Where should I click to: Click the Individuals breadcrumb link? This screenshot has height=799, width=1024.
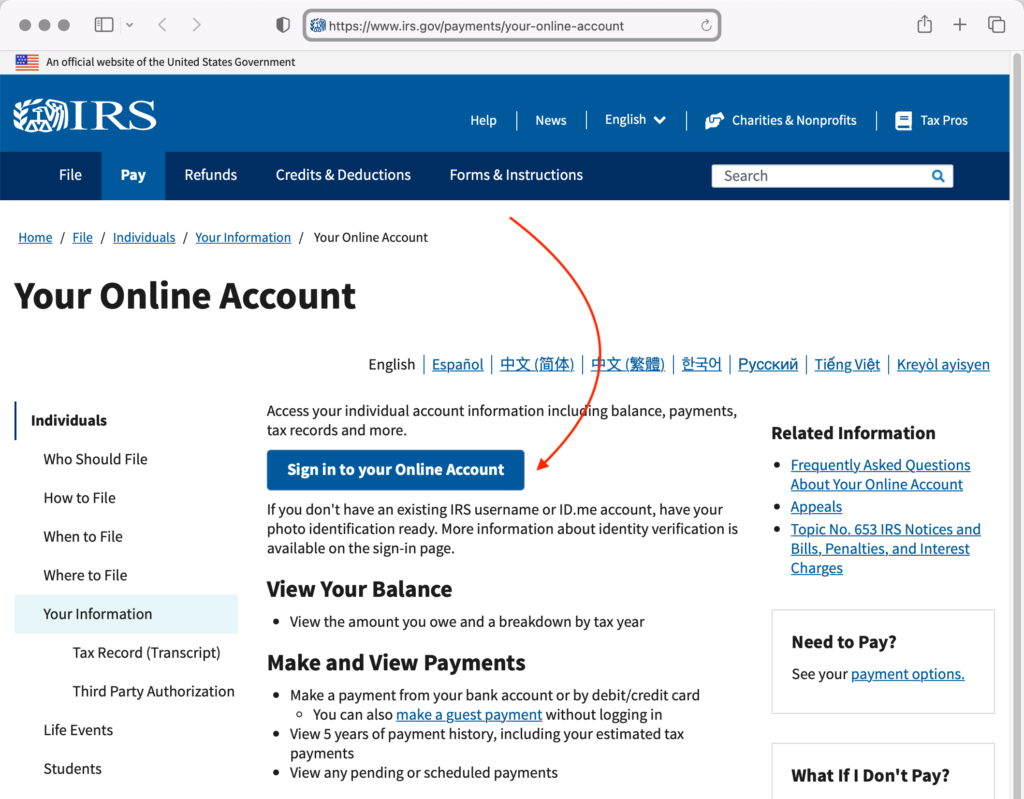click(144, 237)
